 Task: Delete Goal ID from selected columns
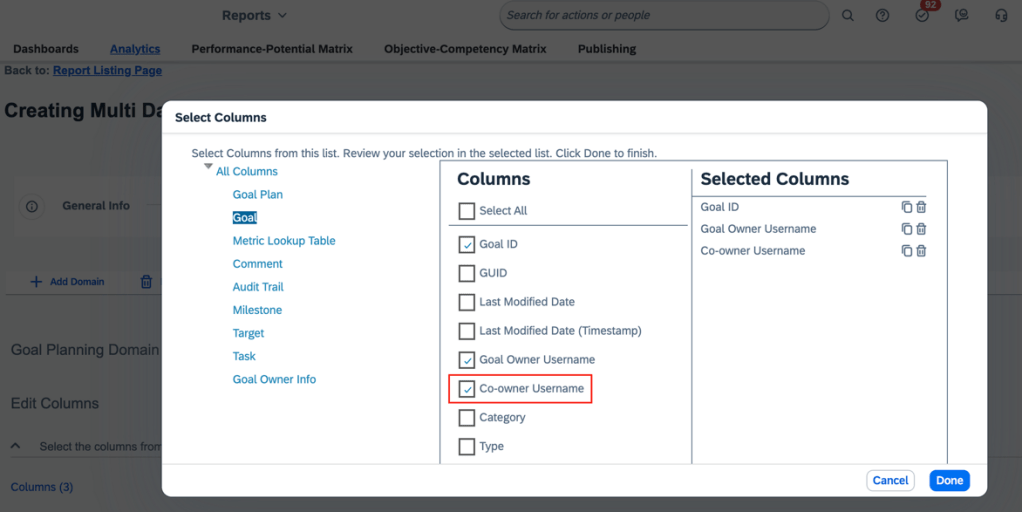pos(921,207)
